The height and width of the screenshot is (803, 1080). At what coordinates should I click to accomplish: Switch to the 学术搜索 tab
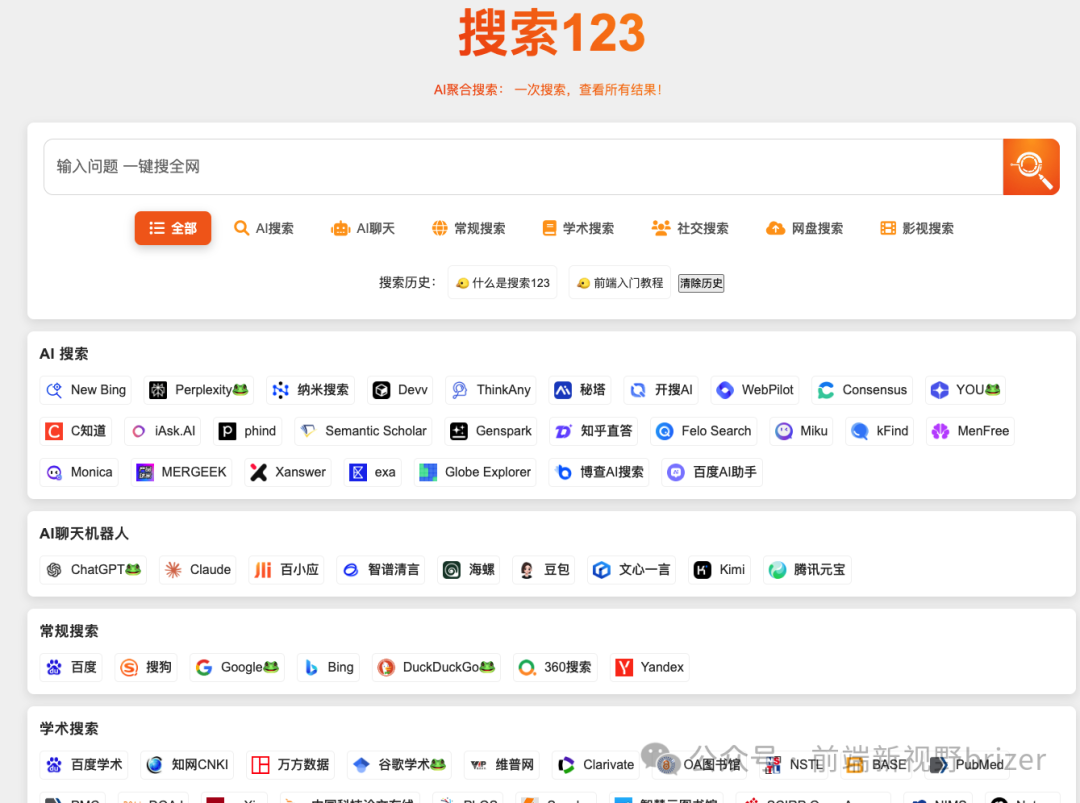[578, 228]
